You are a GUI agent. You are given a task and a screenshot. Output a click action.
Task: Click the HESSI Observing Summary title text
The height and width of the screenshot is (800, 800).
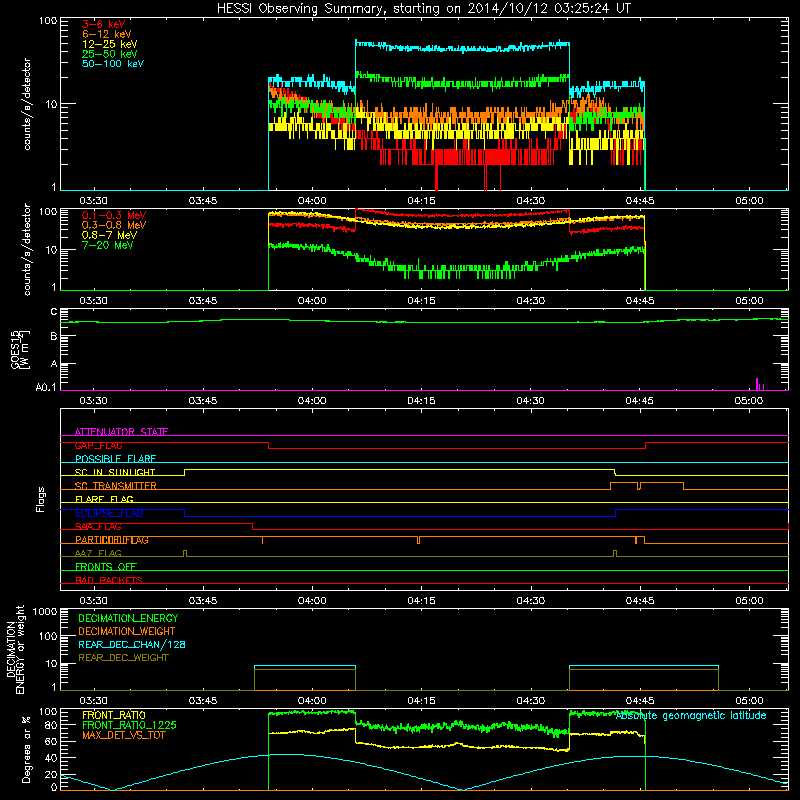coord(423,9)
